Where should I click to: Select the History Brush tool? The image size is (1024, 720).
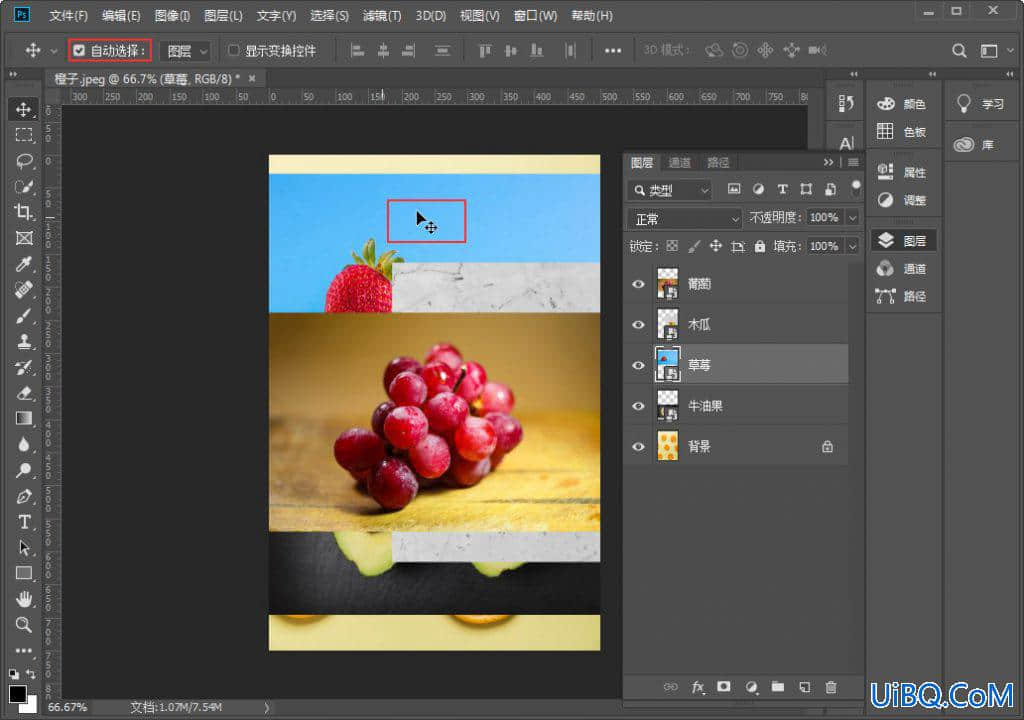point(24,367)
